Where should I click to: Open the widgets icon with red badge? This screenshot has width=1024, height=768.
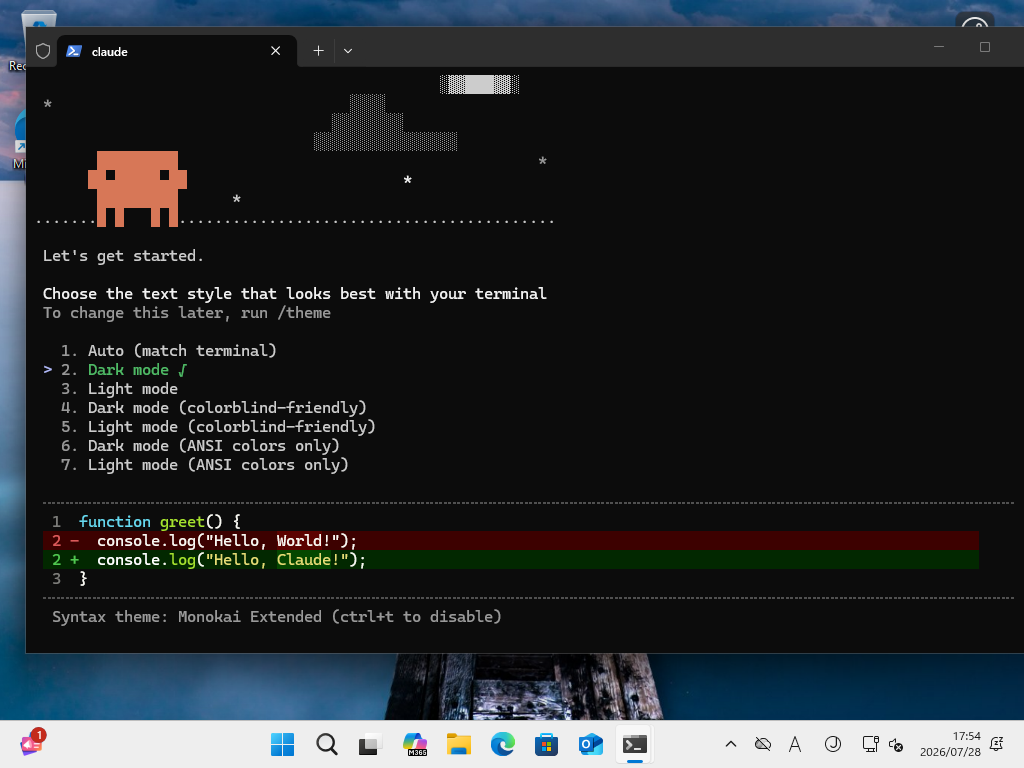(31, 743)
